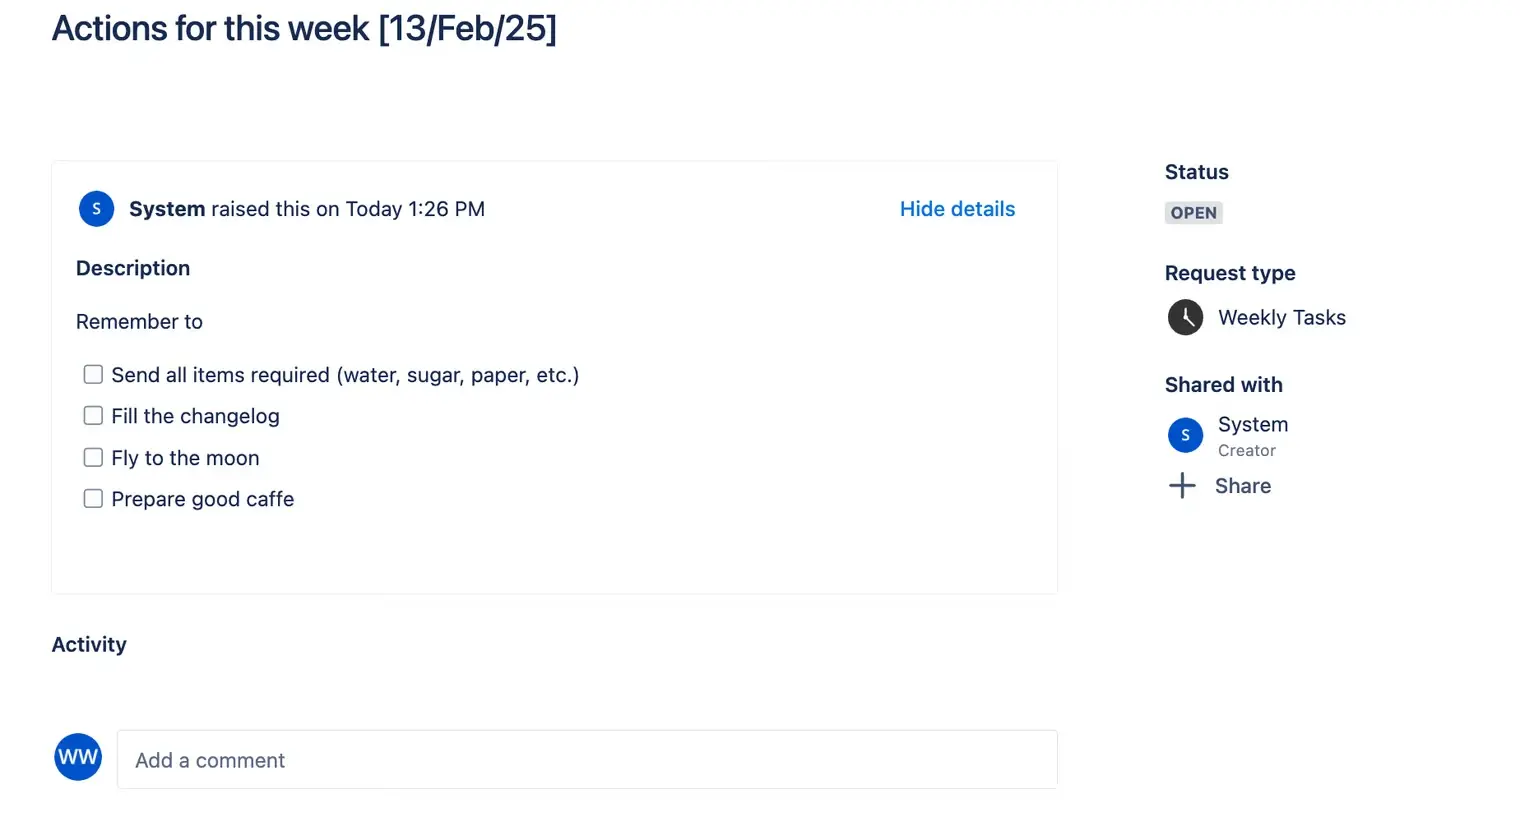Click the Weekly Tasks clock icon
This screenshot has height=835, width=1520.
click(x=1185, y=318)
